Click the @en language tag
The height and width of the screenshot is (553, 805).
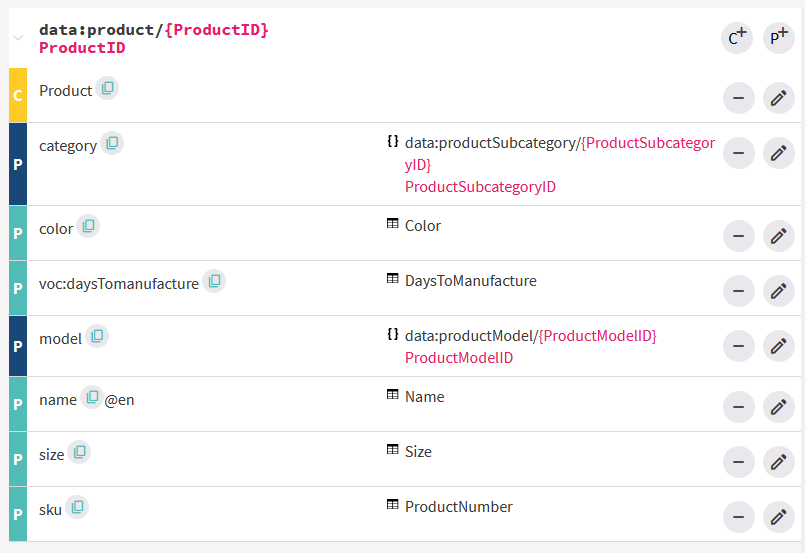[x=119, y=400]
